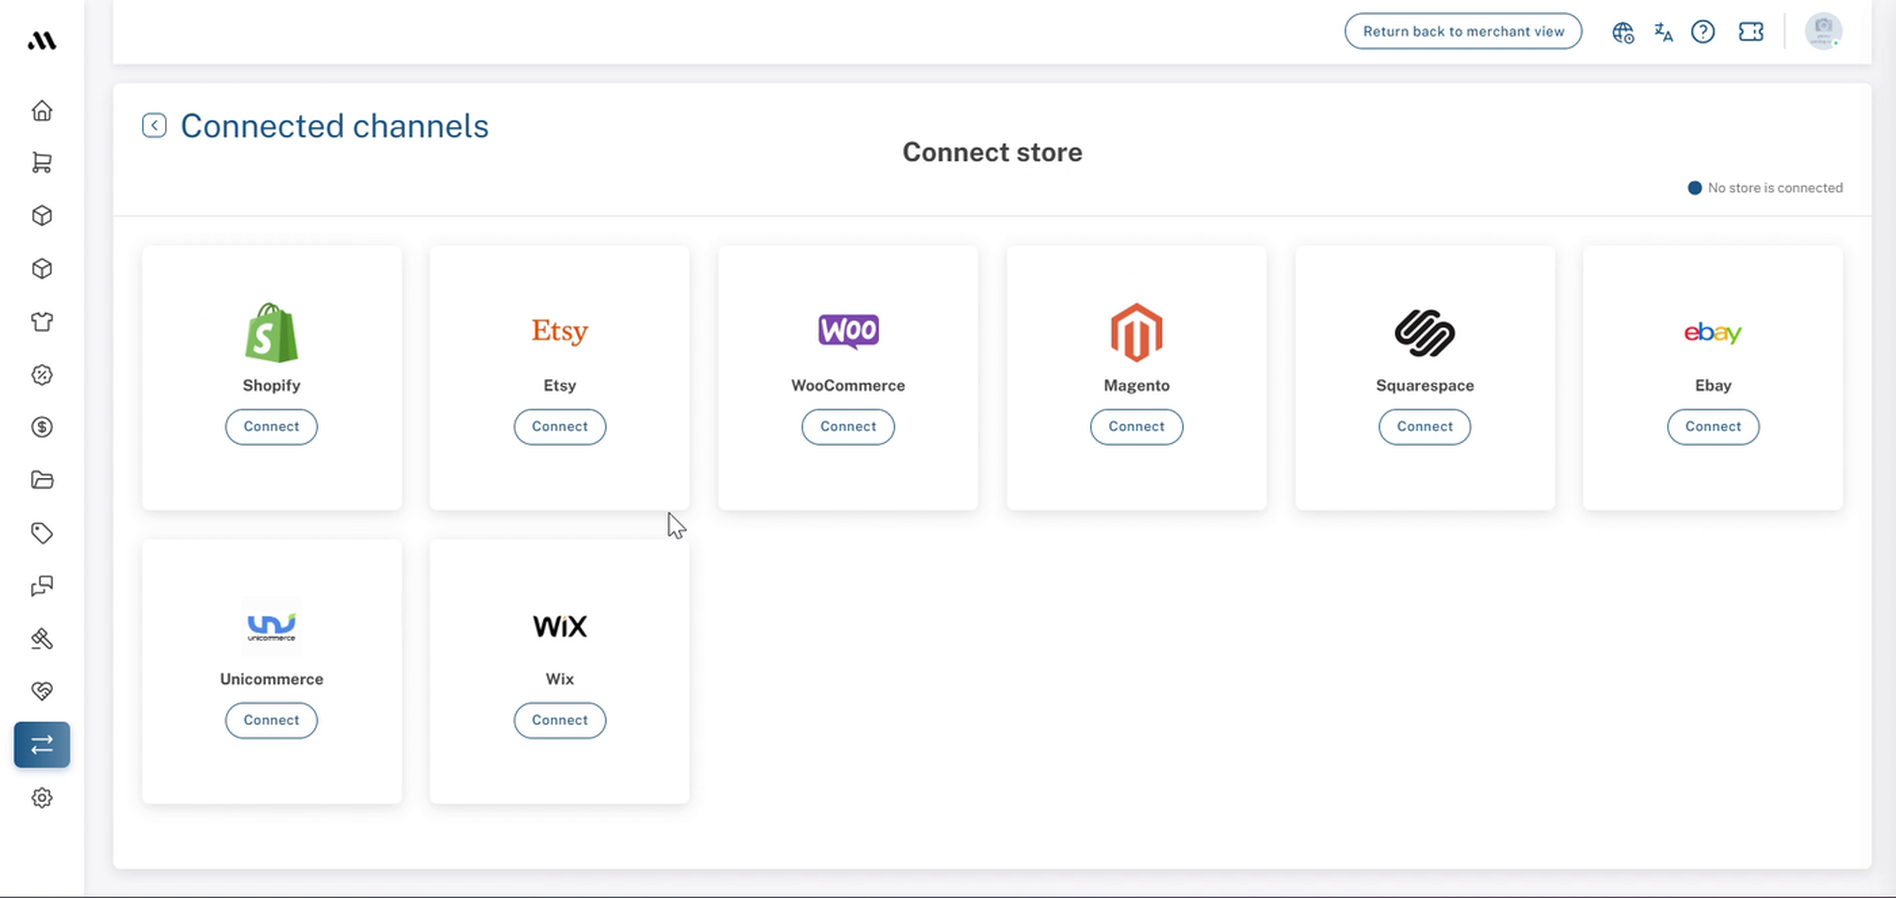Screen dimensions: 1896x898
Task: Connect the Ebay channel
Action: tap(1713, 427)
